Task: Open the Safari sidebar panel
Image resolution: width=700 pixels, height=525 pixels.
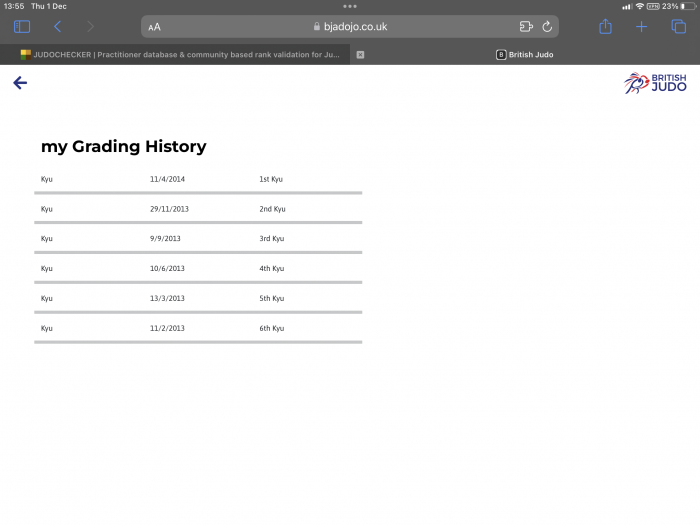Action: click(22, 27)
